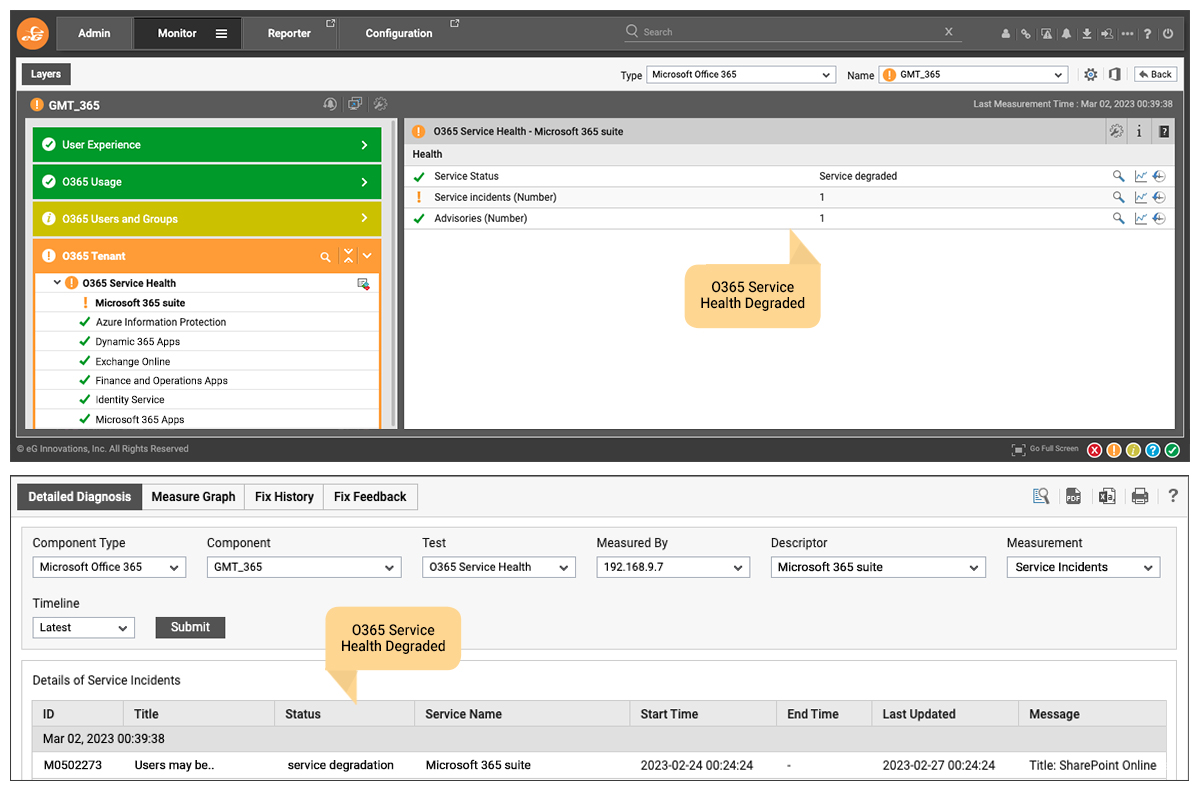Click the sign-in arrow user icon
1200x794 pixels.
tap(1107, 34)
